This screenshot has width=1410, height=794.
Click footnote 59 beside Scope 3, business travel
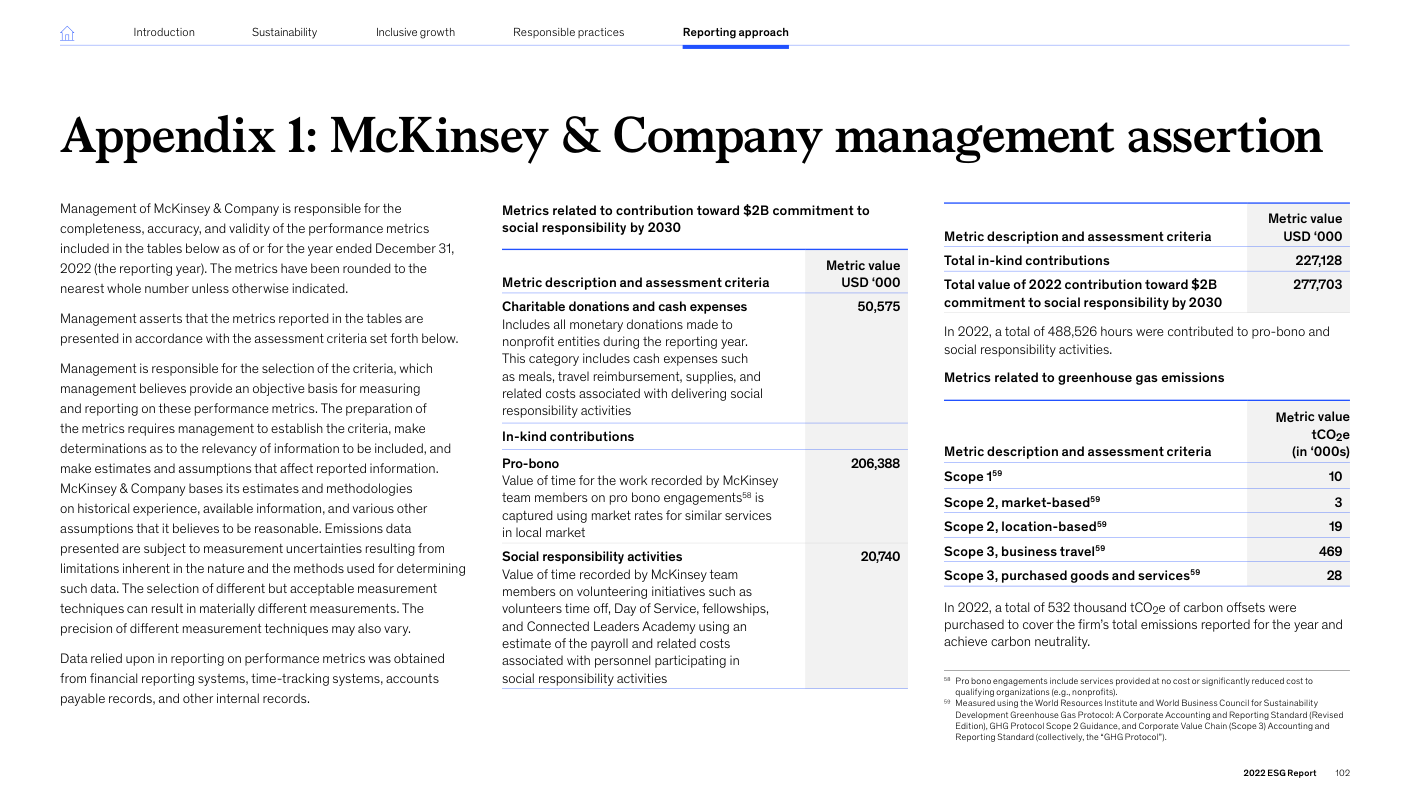(x=1100, y=548)
